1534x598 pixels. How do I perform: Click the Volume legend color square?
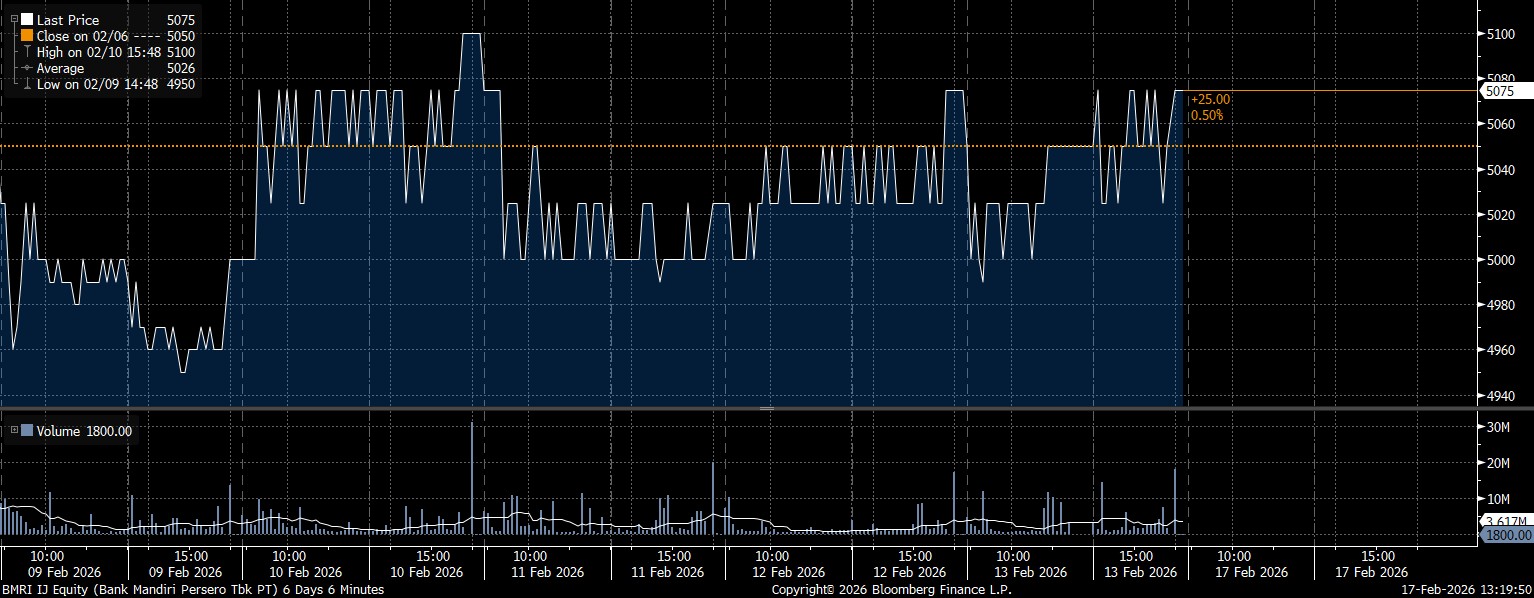[27, 431]
